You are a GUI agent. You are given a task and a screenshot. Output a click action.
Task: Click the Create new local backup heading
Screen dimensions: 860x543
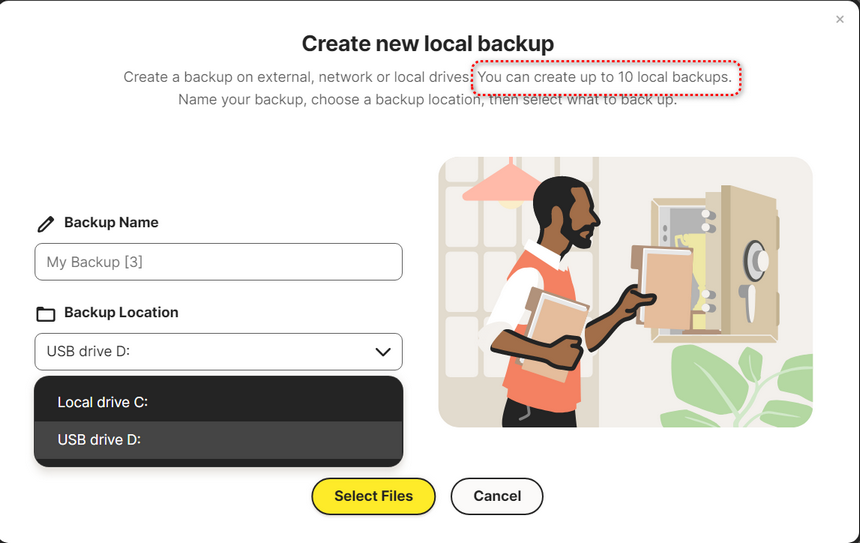pyautogui.click(x=428, y=44)
